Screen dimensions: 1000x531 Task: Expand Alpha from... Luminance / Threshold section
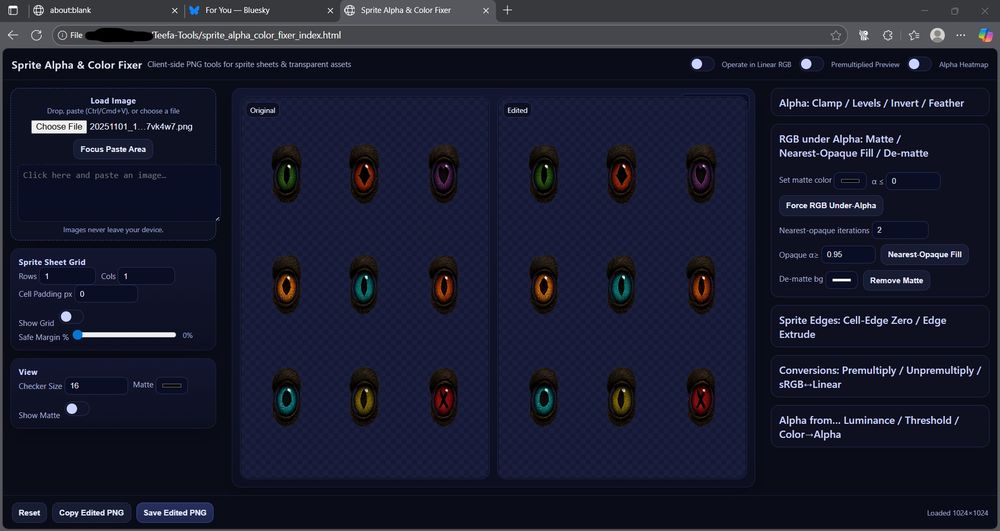pyautogui.click(x=879, y=427)
